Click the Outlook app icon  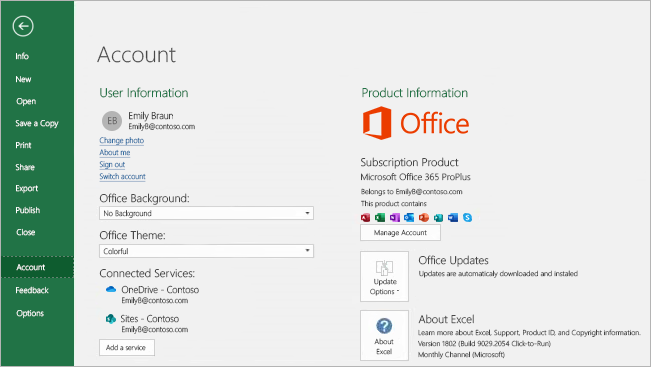coord(409,218)
